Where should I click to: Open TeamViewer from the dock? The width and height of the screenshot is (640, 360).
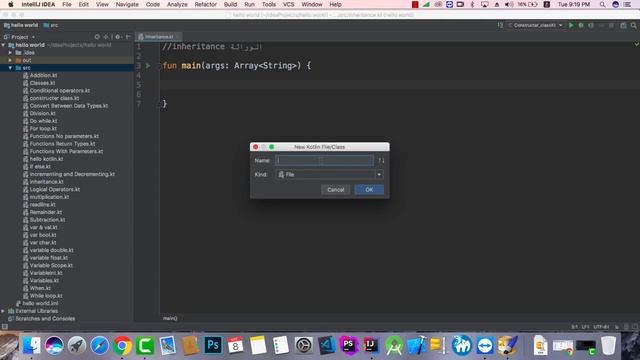tap(484, 345)
